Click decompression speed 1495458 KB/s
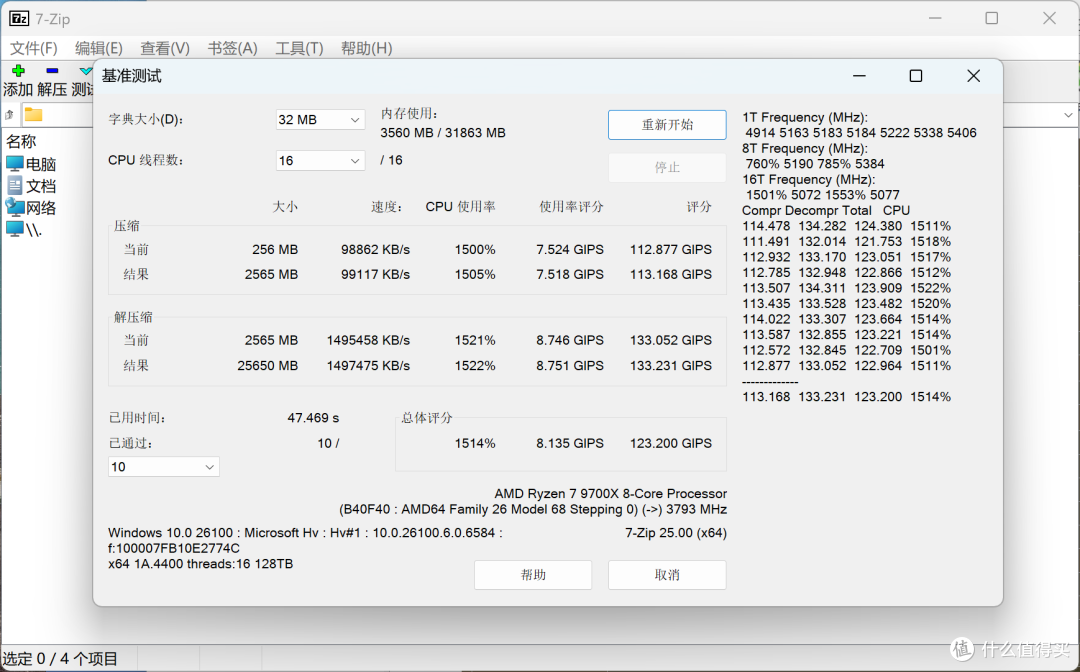The width and height of the screenshot is (1080, 672). 368,340
